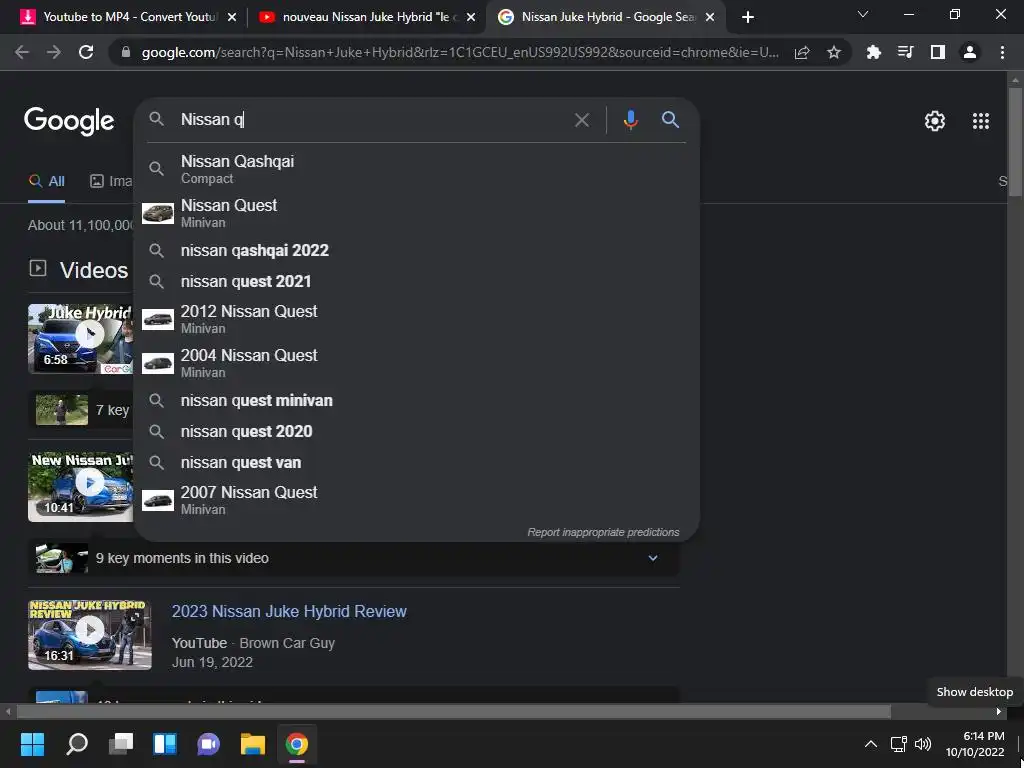The image size is (1024, 768).
Task: Show hidden tray icons chevron
Action: pos(871,744)
